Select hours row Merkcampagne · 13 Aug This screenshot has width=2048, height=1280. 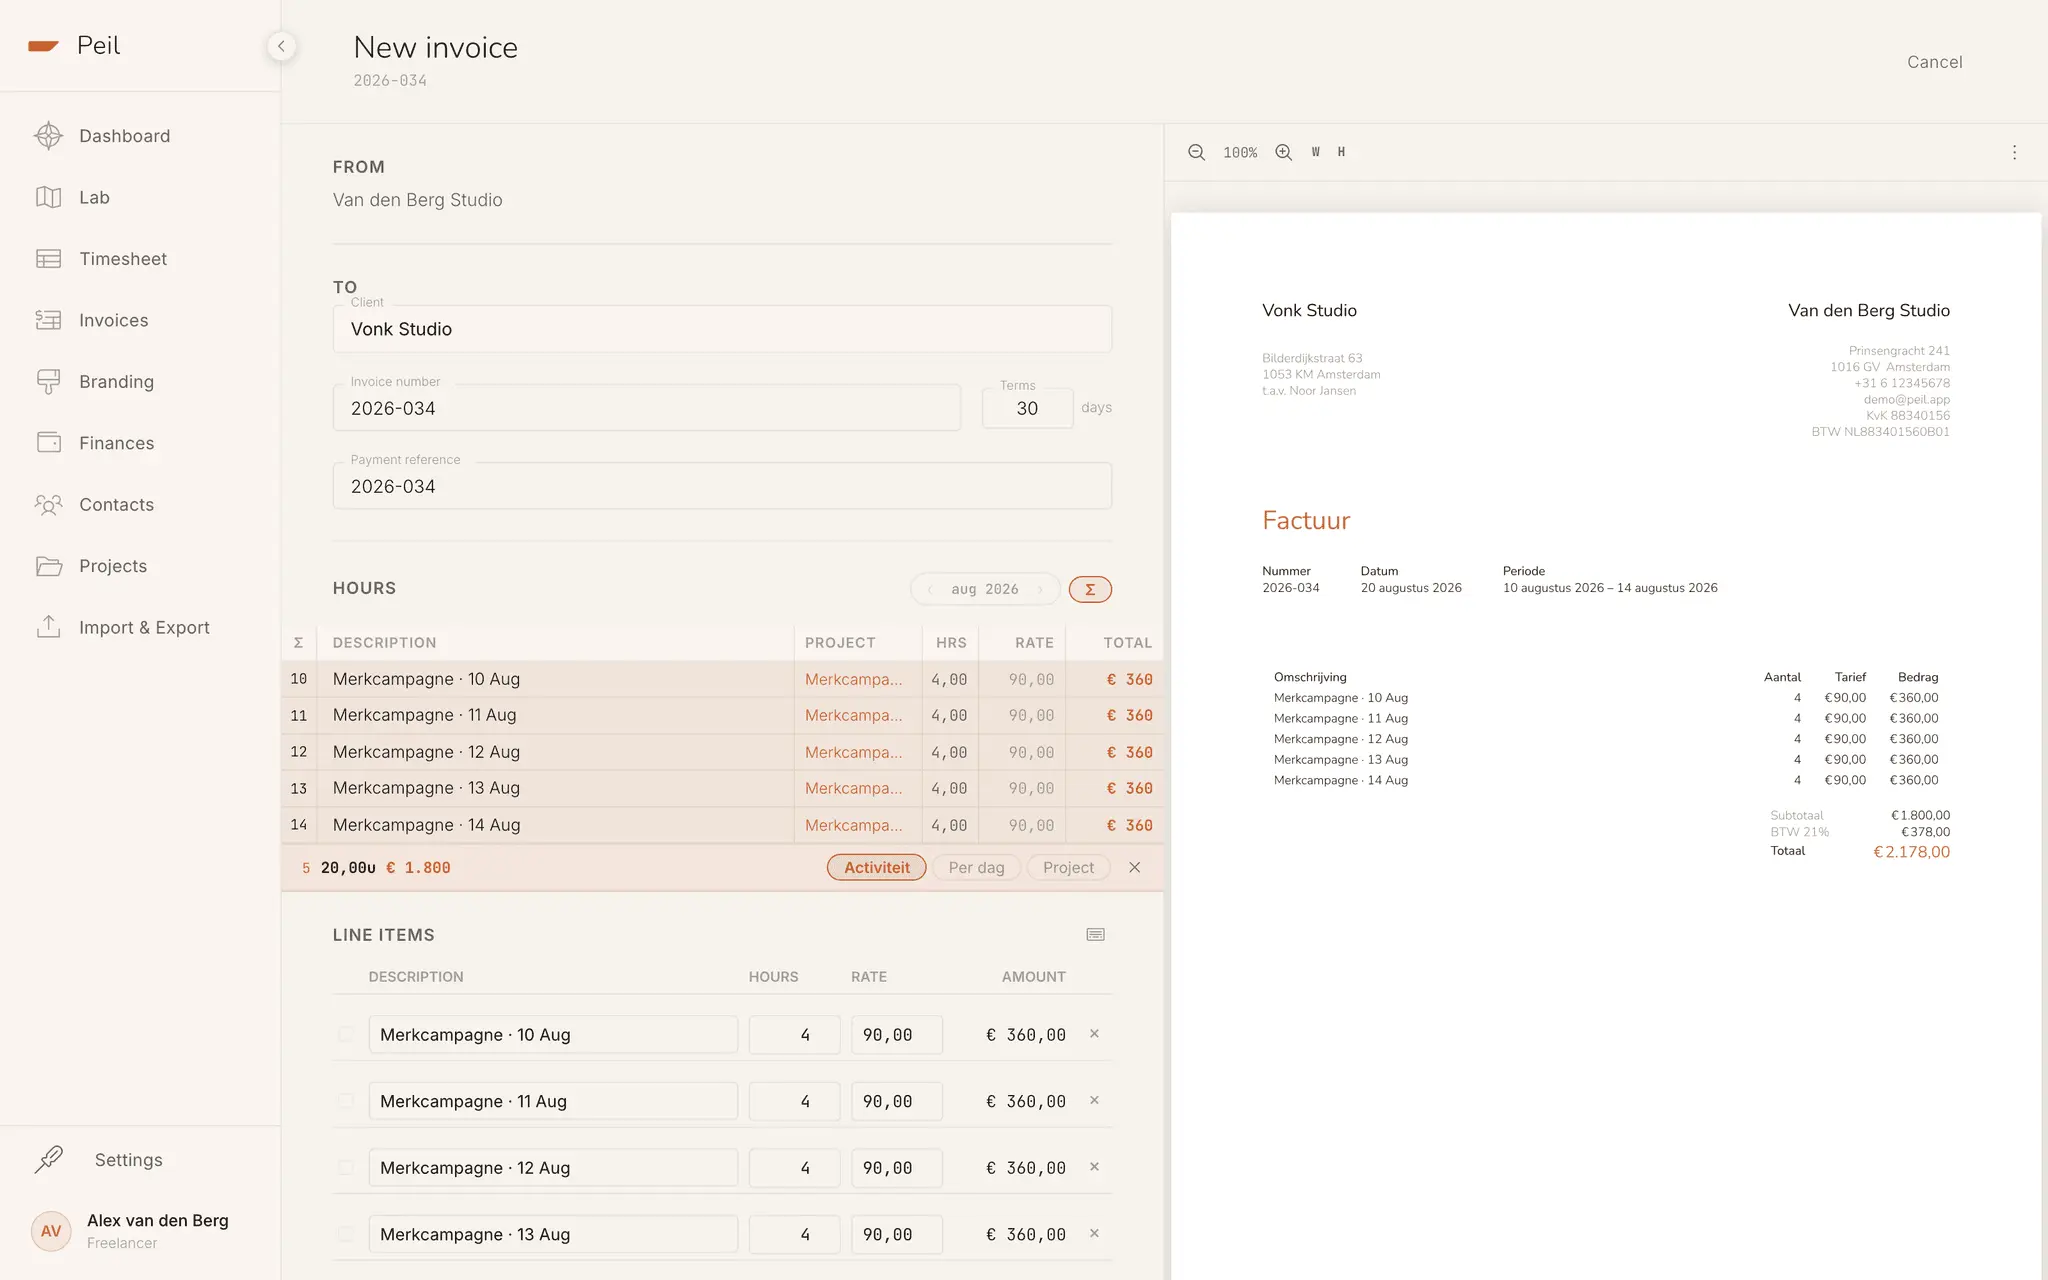[722, 789]
